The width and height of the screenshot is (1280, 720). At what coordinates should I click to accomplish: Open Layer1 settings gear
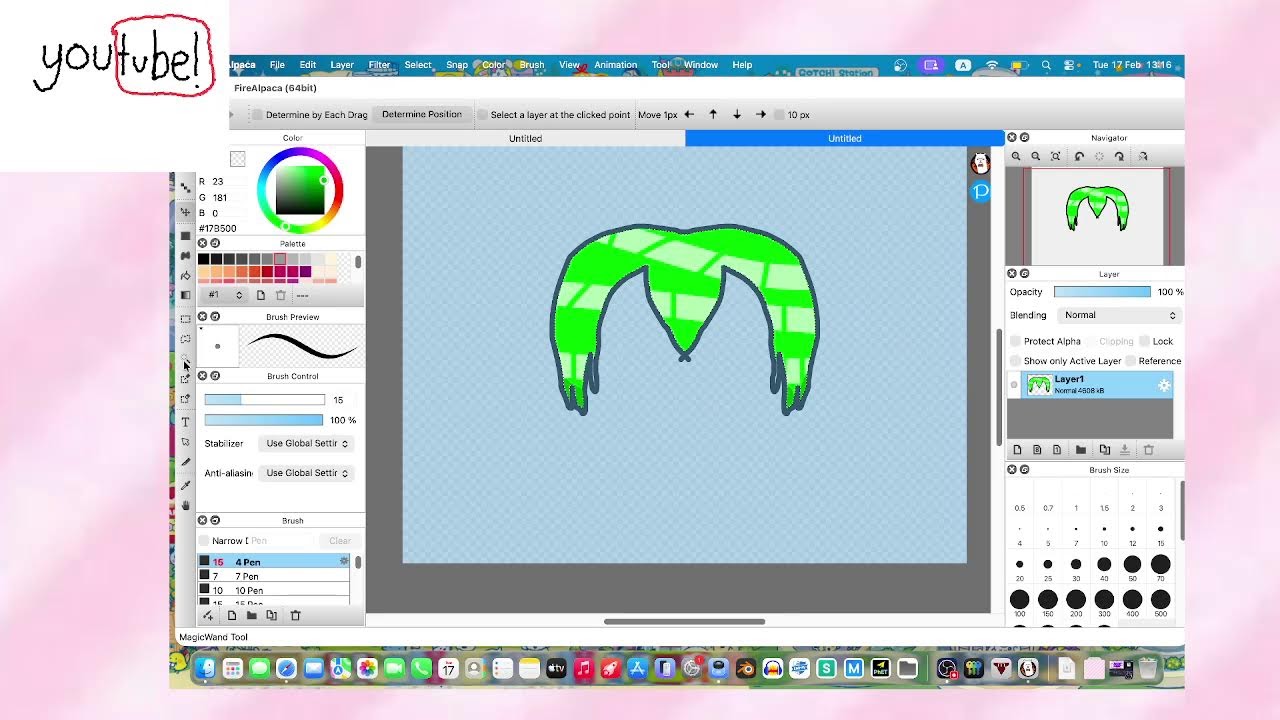tap(1164, 385)
